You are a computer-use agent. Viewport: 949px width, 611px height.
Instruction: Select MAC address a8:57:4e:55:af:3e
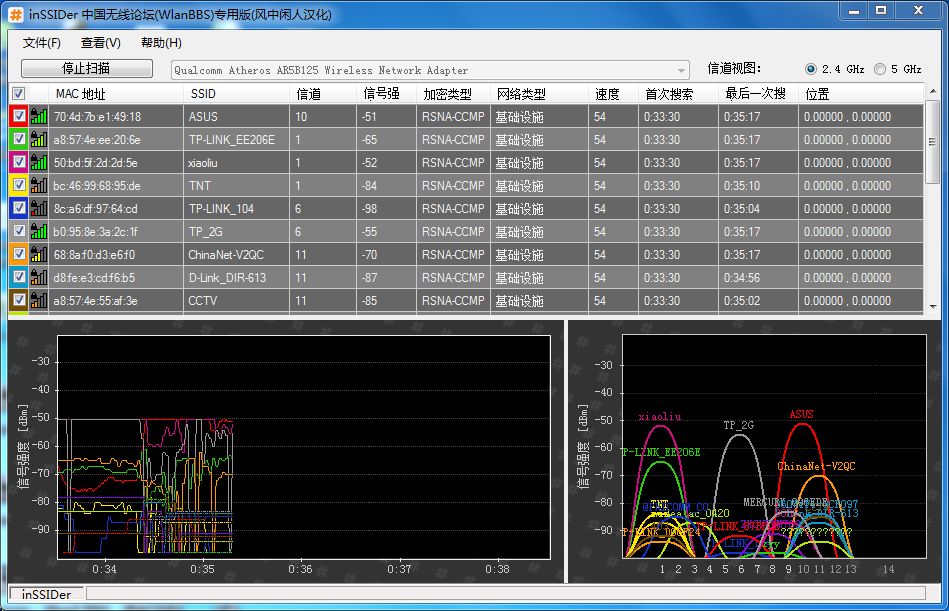click(96, 301)
